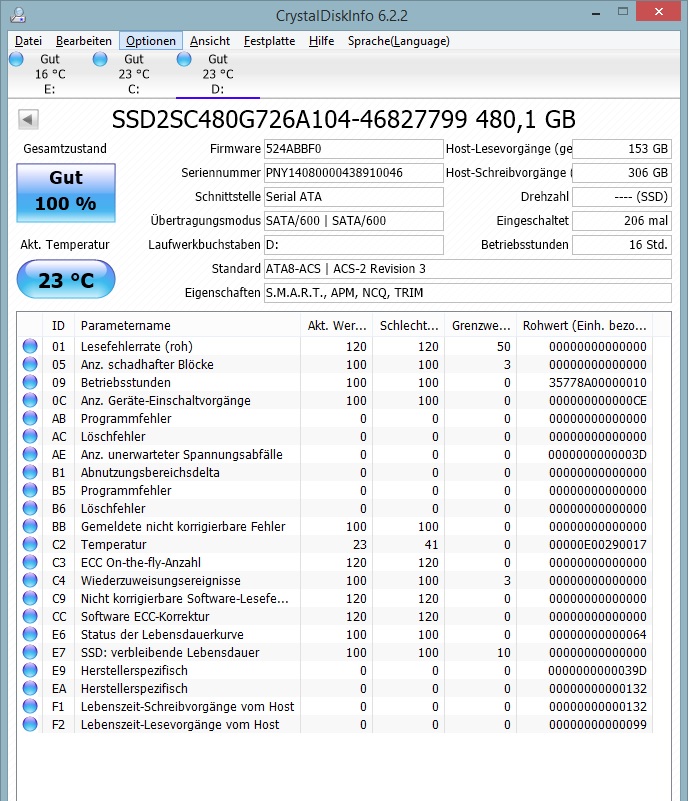Click the Eingeschaltet 206 mal value
The width and height of the screenshot is (690, 801).
point(622,221)
